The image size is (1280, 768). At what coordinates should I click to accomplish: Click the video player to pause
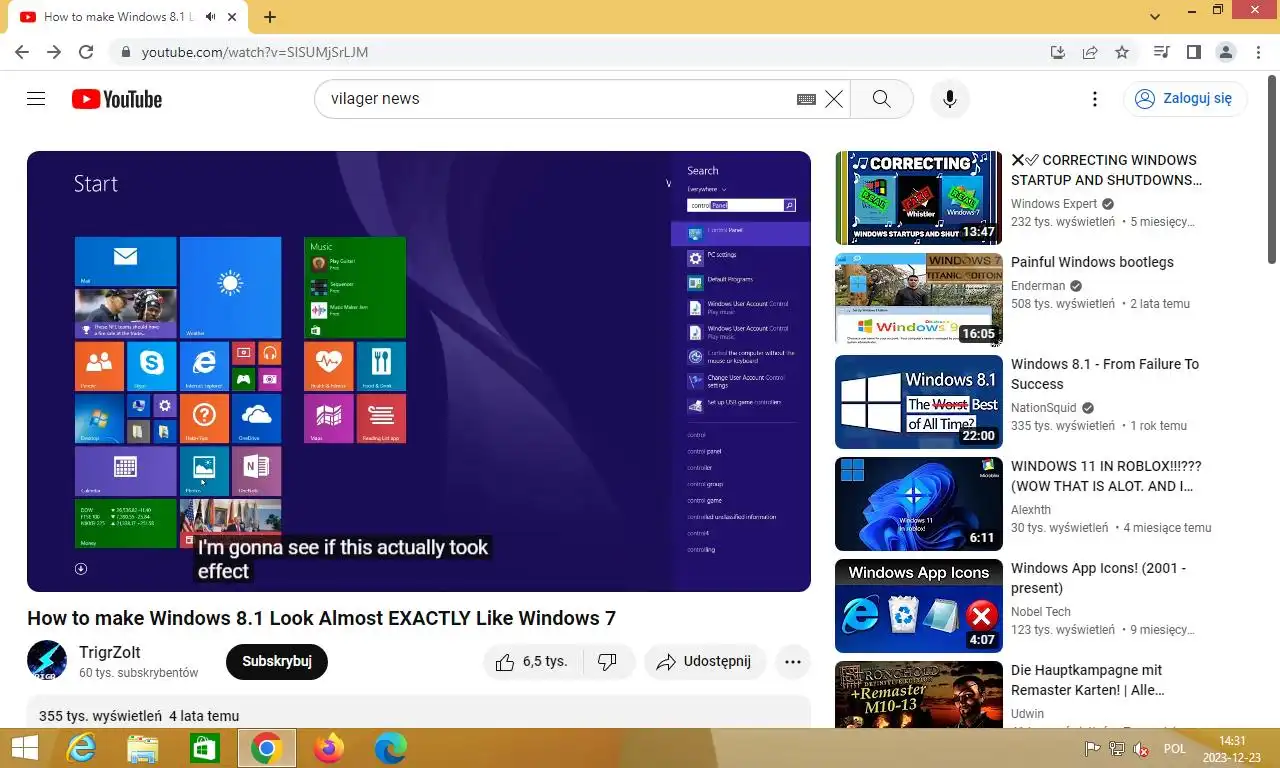click(419, 371)
